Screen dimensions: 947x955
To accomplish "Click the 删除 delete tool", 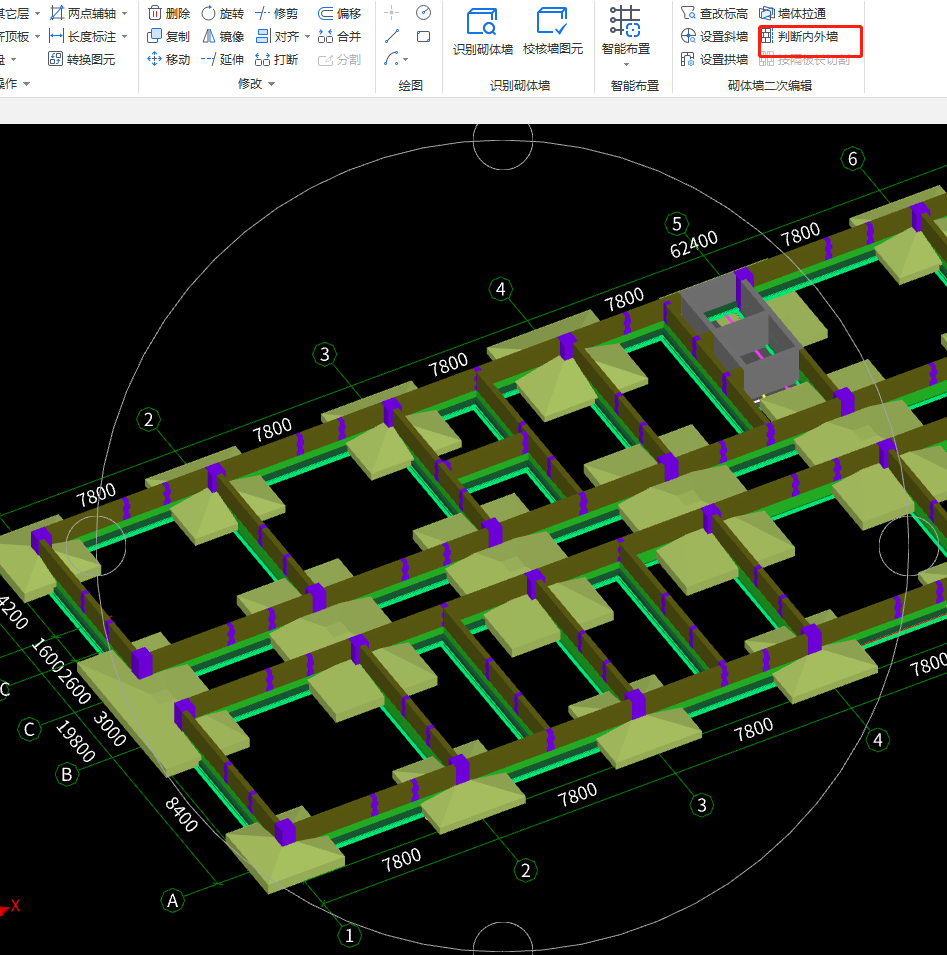I will click(169, 13).
